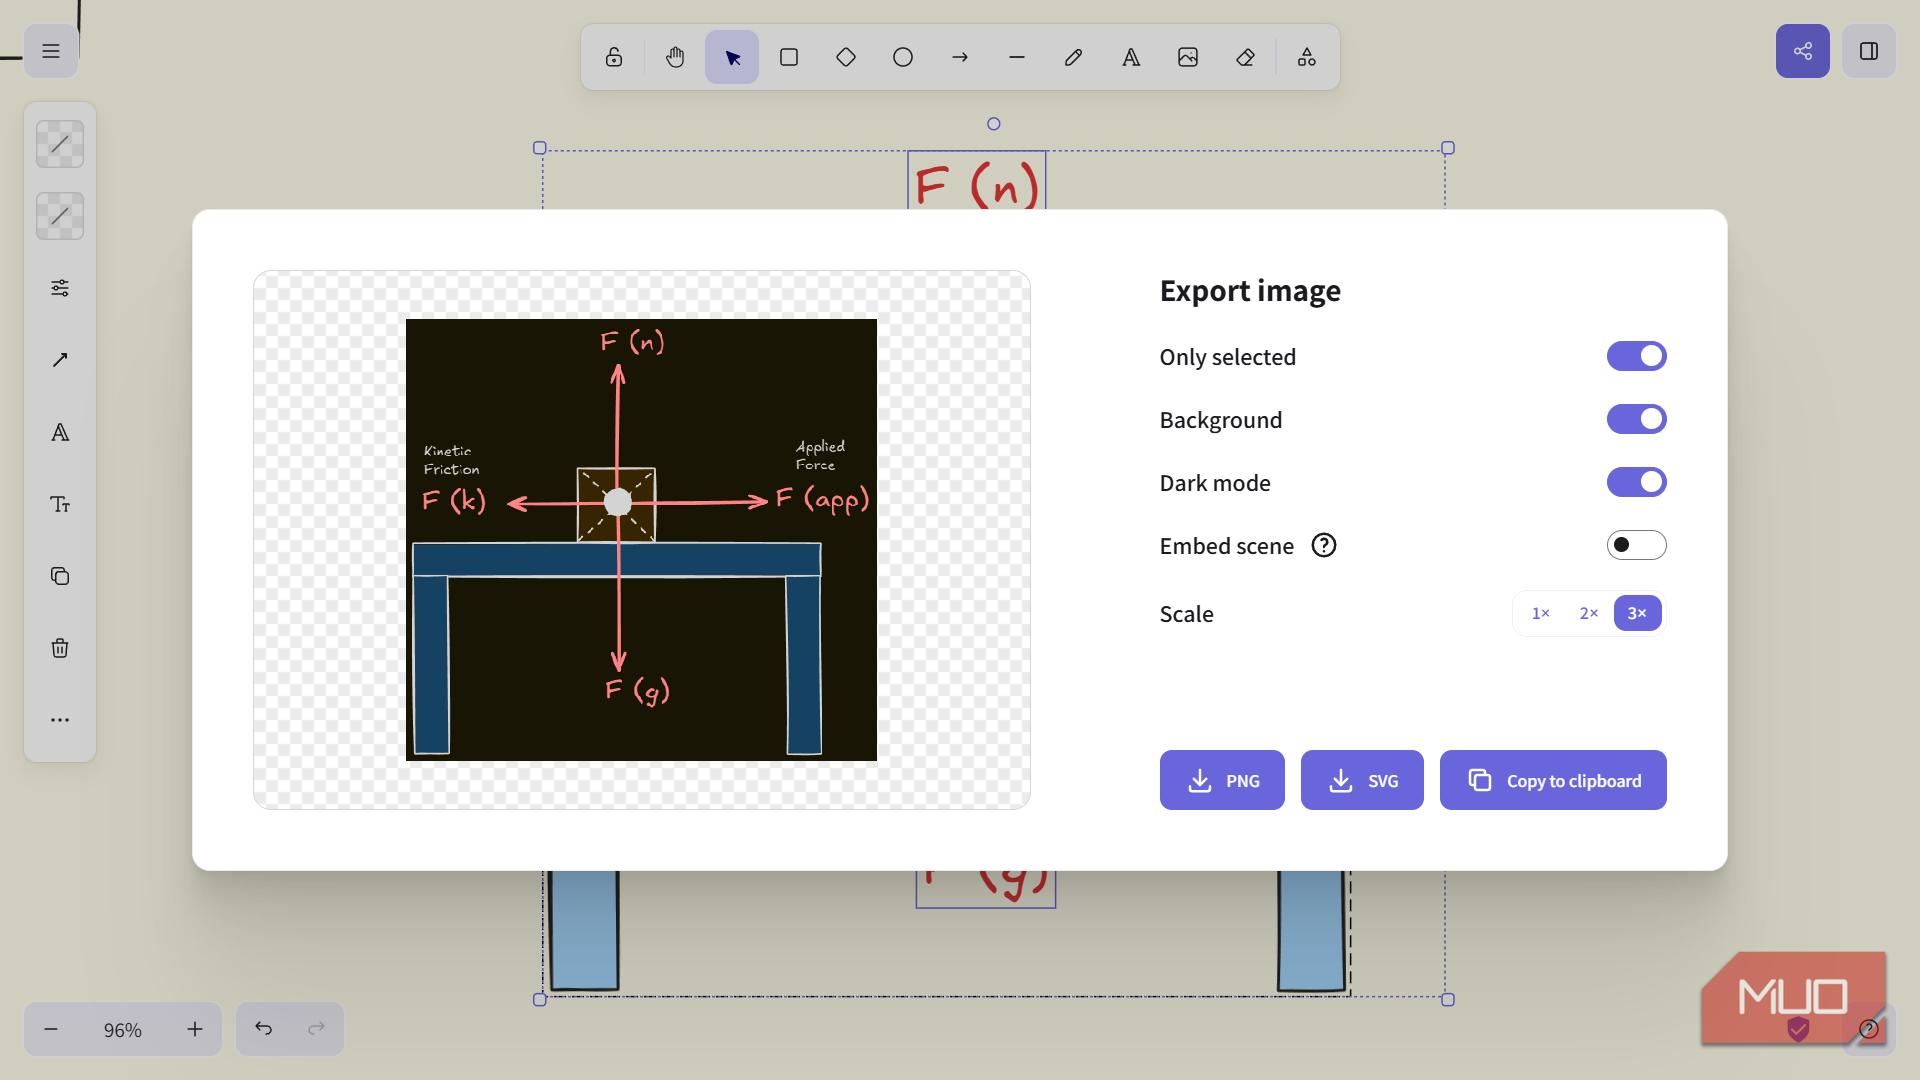Toggle the right sidebar panel icon
This screenshot has height=1080, width=1920.
1869,51
